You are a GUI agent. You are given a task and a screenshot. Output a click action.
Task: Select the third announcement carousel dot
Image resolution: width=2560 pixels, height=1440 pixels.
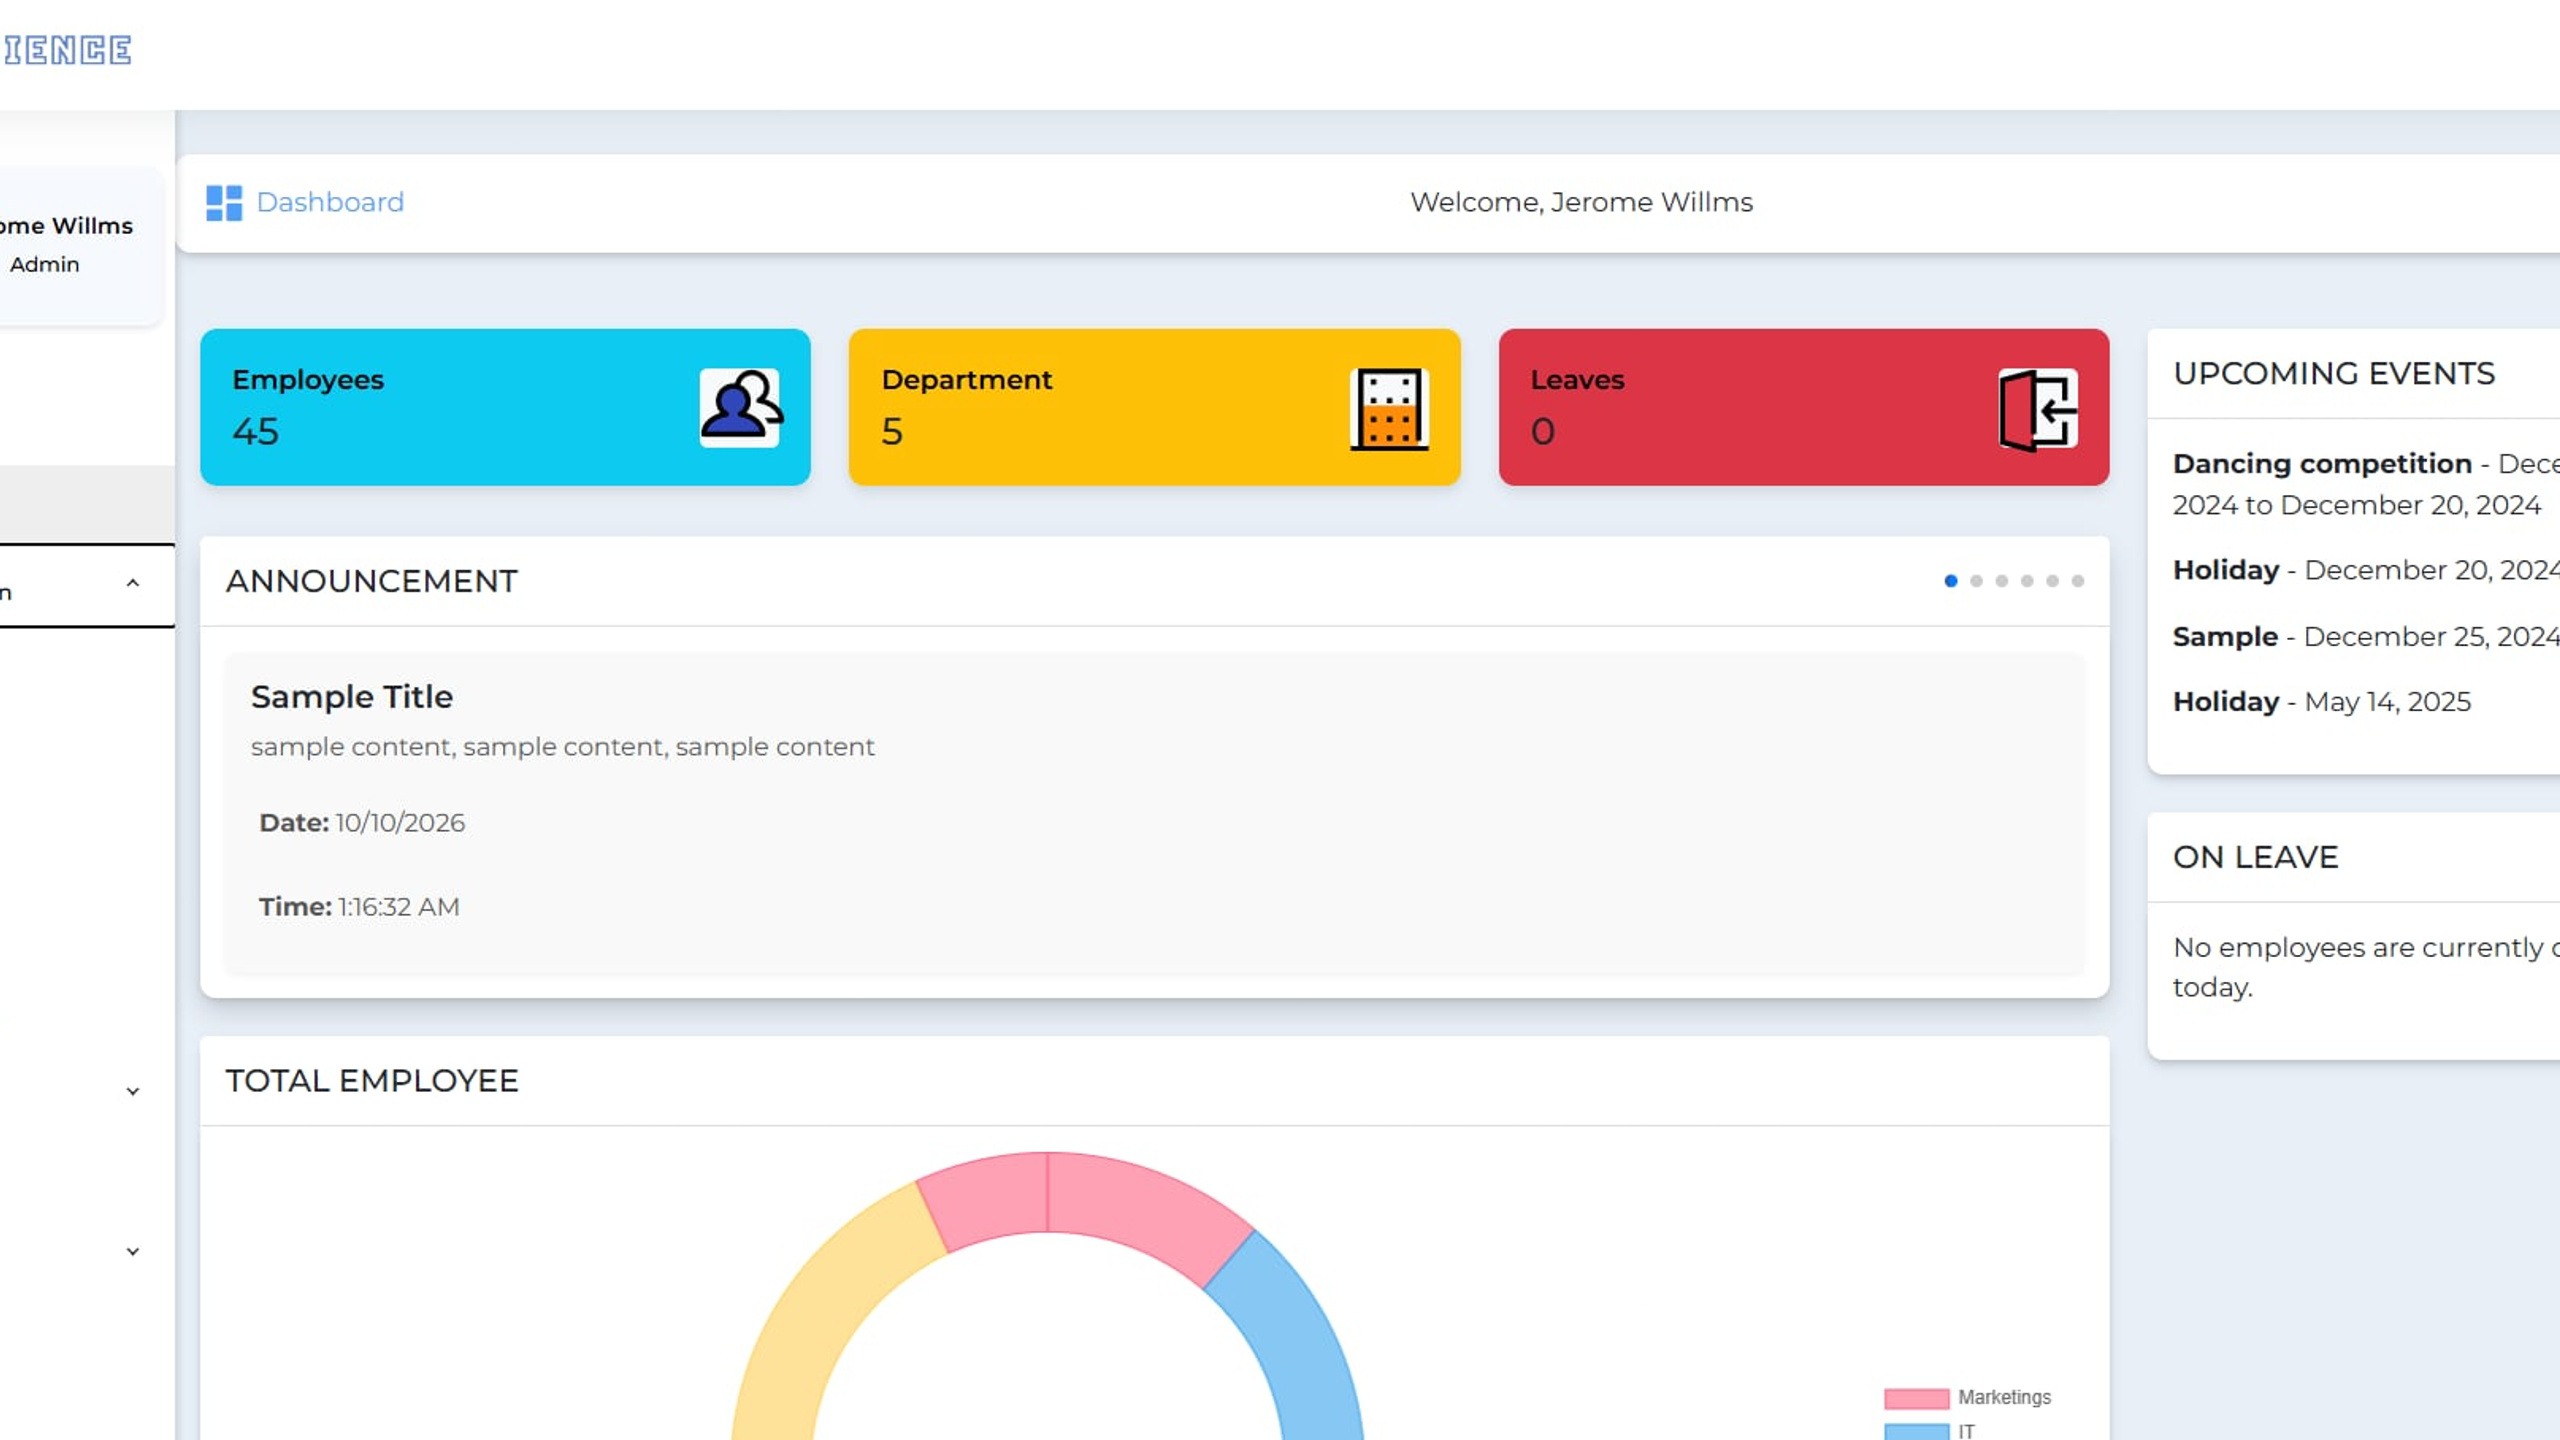(2001, 581)
